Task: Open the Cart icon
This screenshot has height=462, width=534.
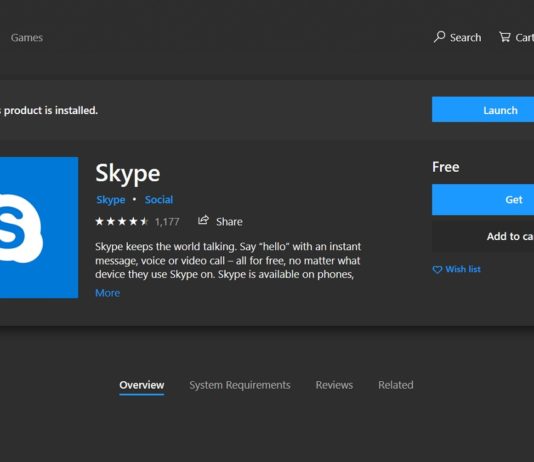Action: 504,36
